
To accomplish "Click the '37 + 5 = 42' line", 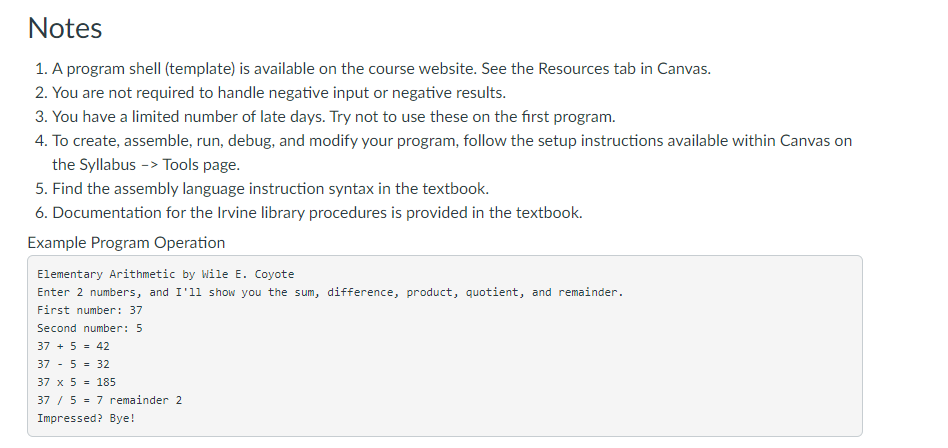I will click(73, 346).
